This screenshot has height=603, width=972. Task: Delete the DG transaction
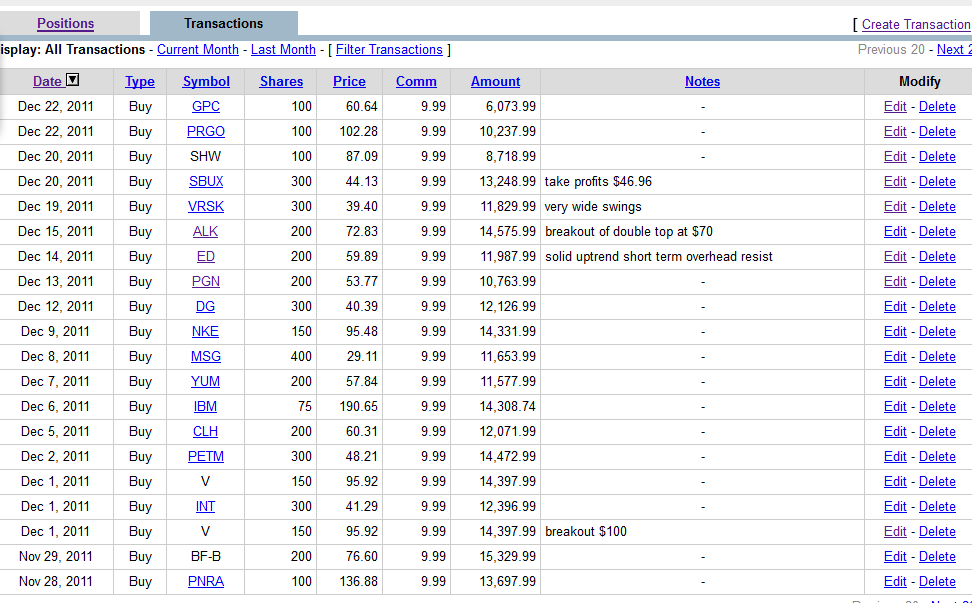click(x=937, y=306)
